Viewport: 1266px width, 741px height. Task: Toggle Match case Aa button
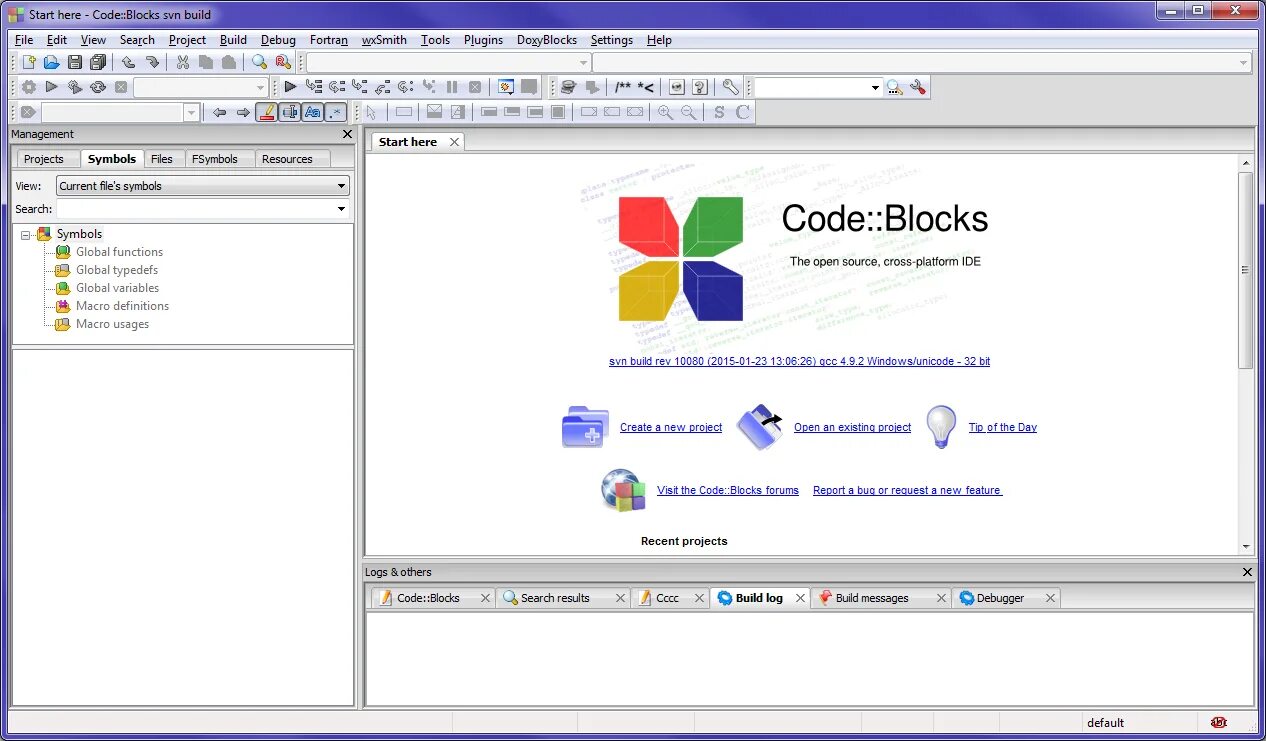(313, 112)
